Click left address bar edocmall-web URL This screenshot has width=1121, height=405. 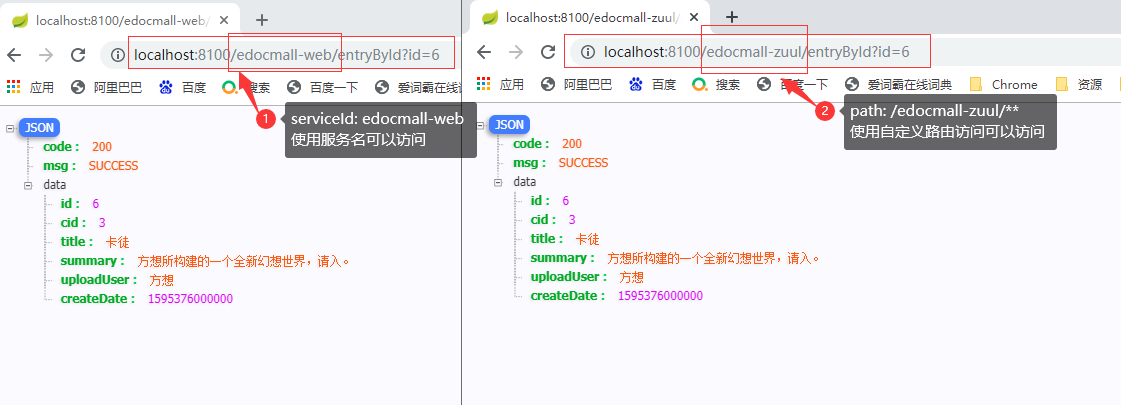(286, 54)
